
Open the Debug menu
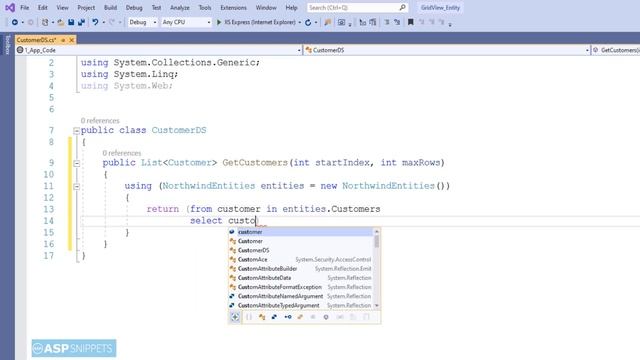coord(134,8)
